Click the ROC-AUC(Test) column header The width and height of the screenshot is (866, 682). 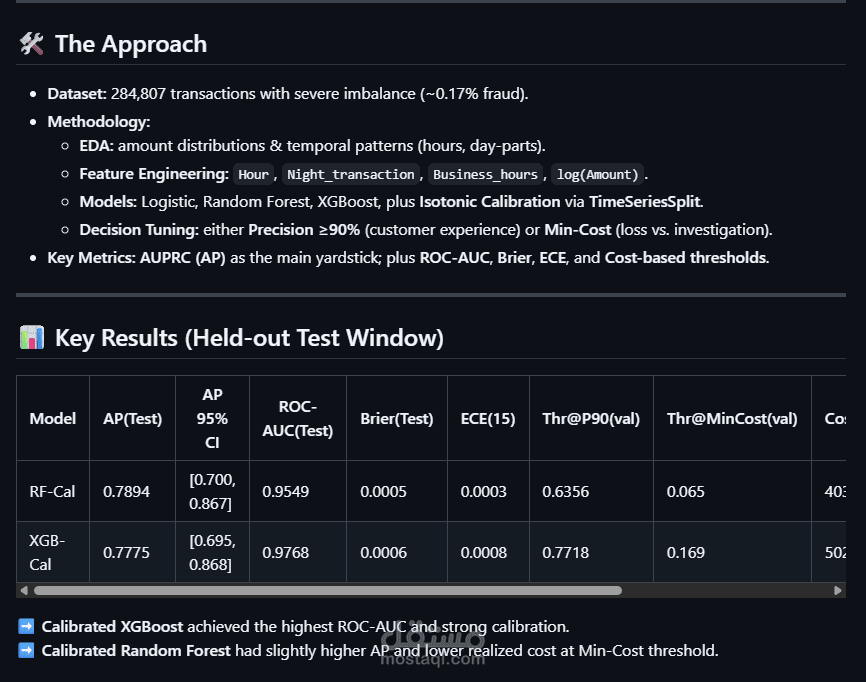click(x=299, y=418)
